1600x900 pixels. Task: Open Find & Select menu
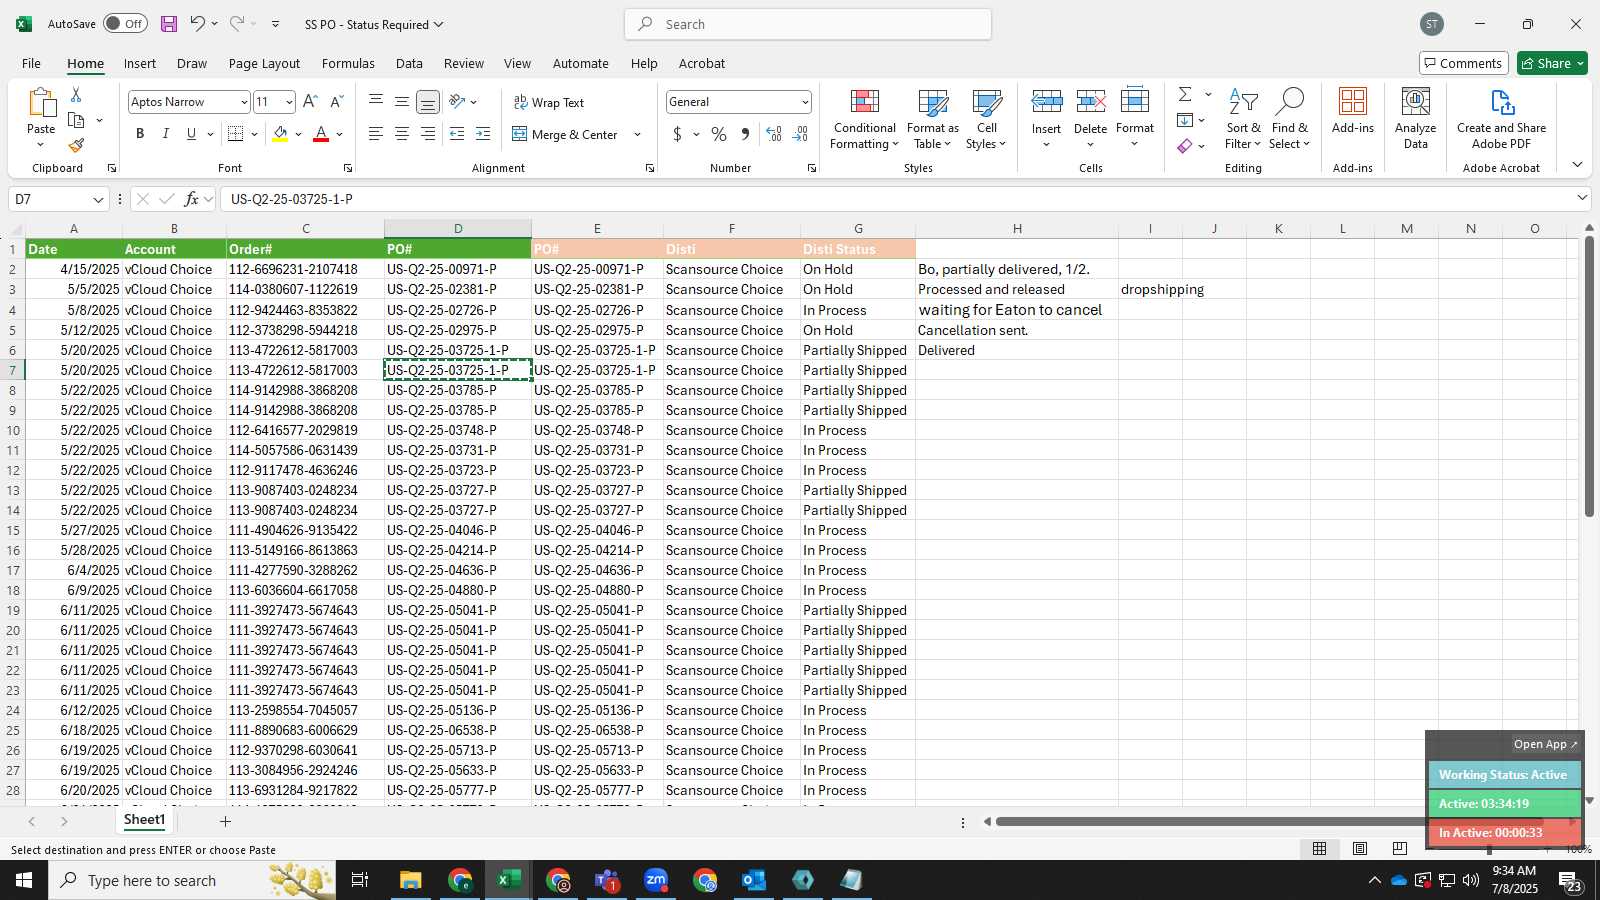pyautogui.click(x=1289, y=119)
